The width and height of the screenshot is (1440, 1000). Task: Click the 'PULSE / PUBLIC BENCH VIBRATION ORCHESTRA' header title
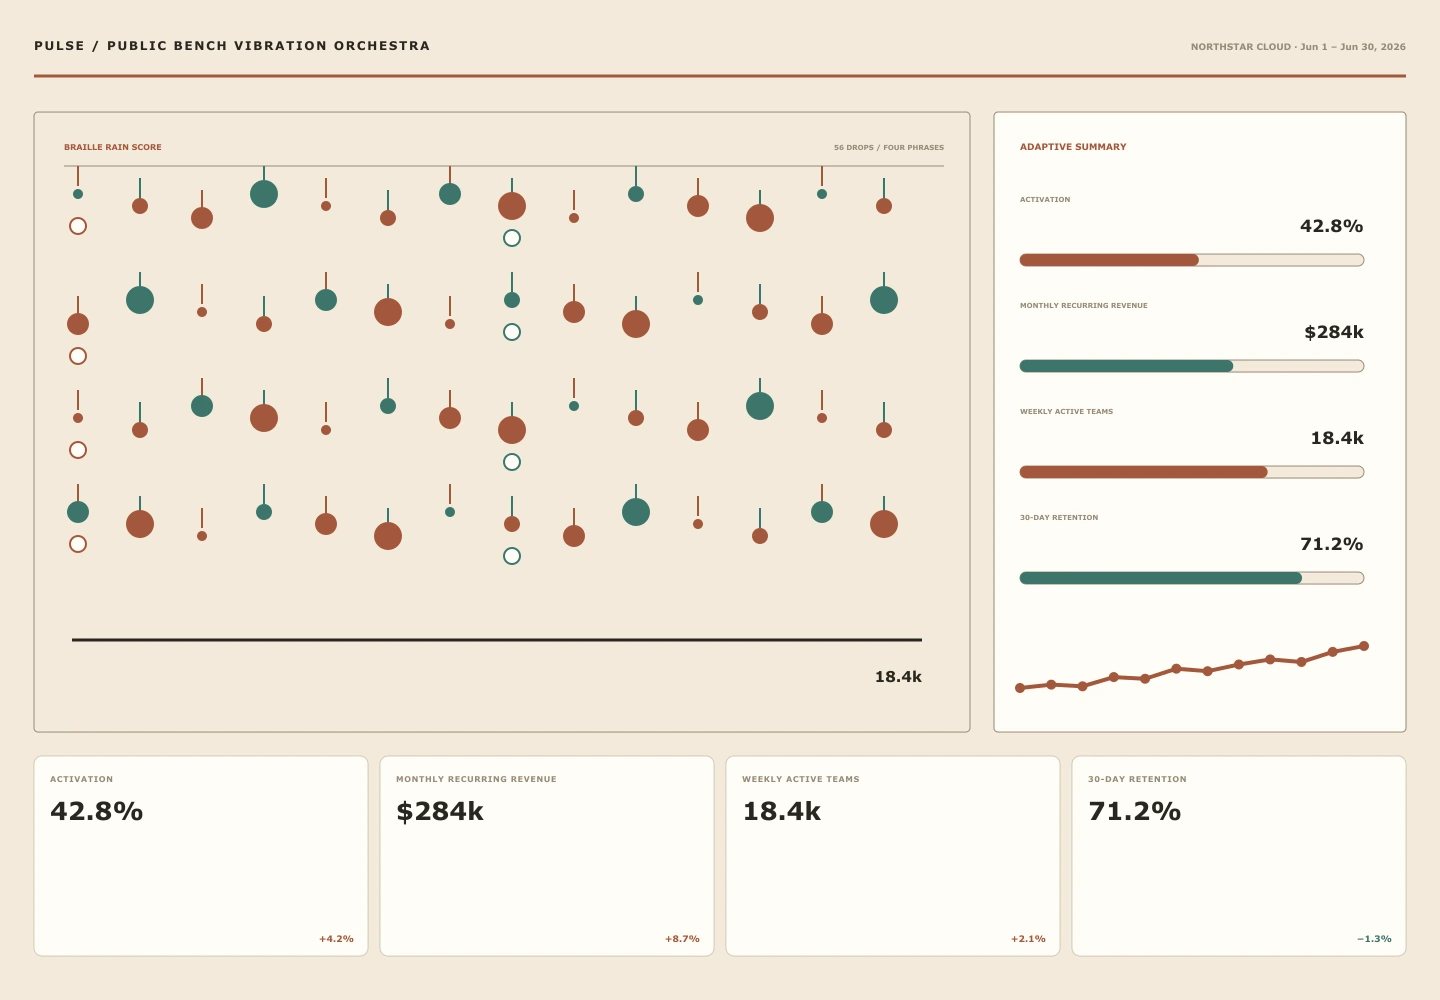[232, 46]
